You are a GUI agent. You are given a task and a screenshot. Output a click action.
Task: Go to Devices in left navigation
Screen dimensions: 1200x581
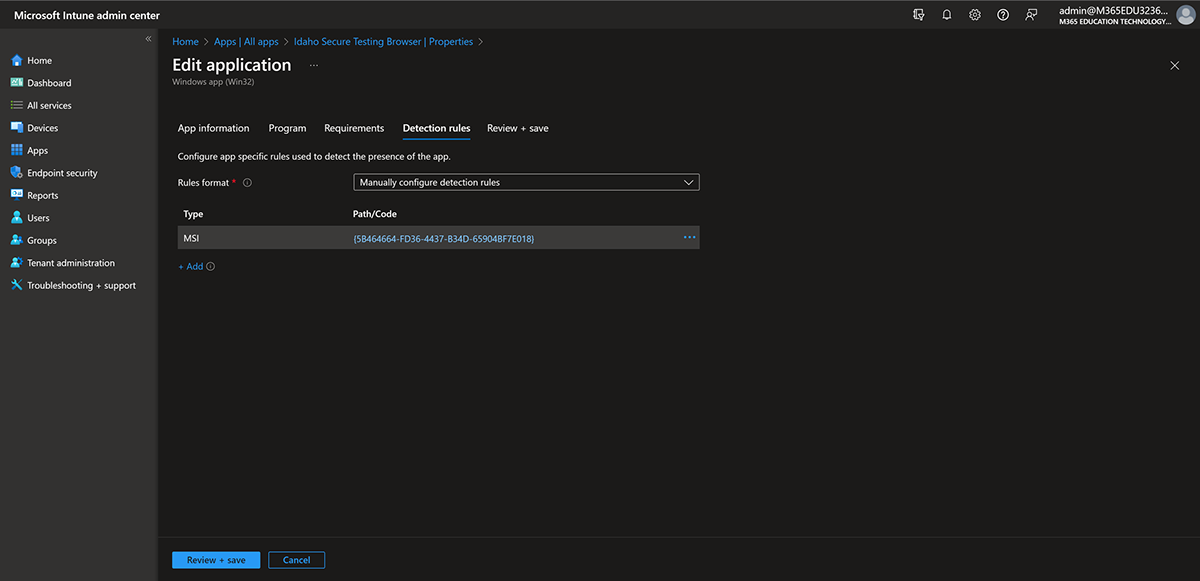pyautogui.click(x=42, y=128)
